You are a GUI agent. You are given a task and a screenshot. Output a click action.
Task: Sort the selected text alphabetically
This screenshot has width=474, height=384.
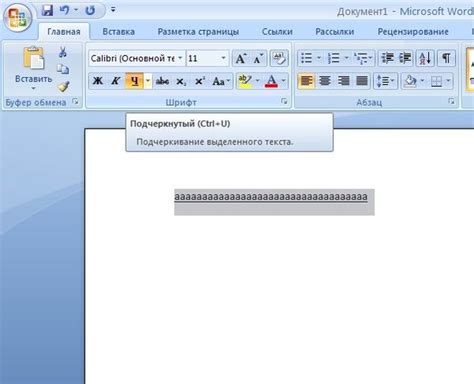425,58
